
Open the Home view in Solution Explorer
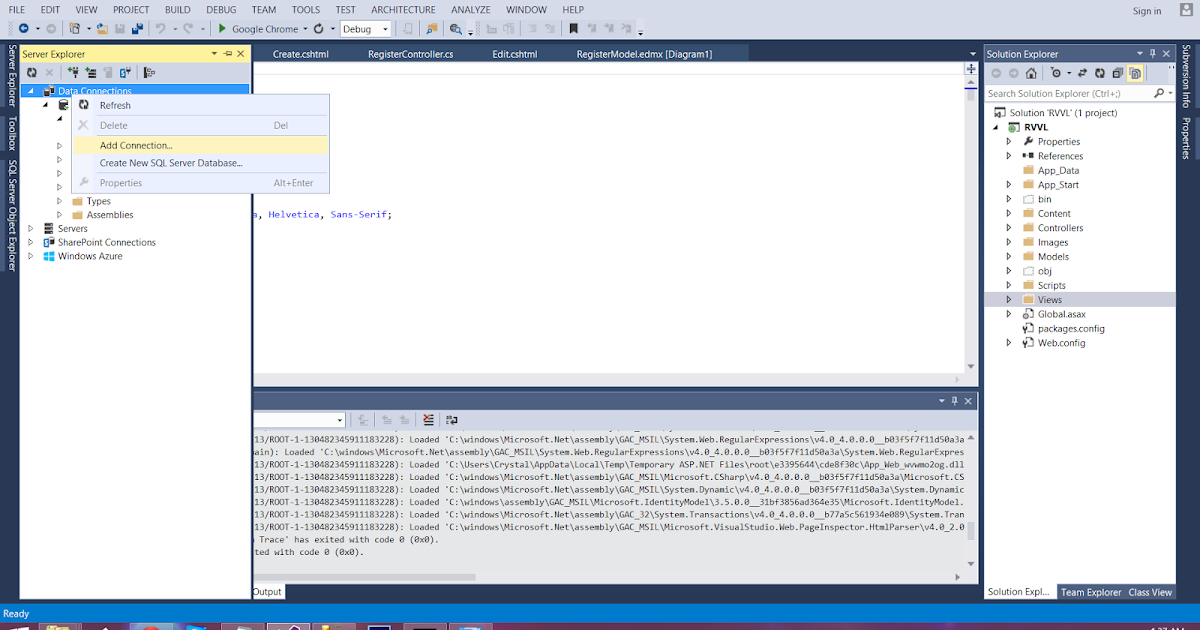point(1031,74)
